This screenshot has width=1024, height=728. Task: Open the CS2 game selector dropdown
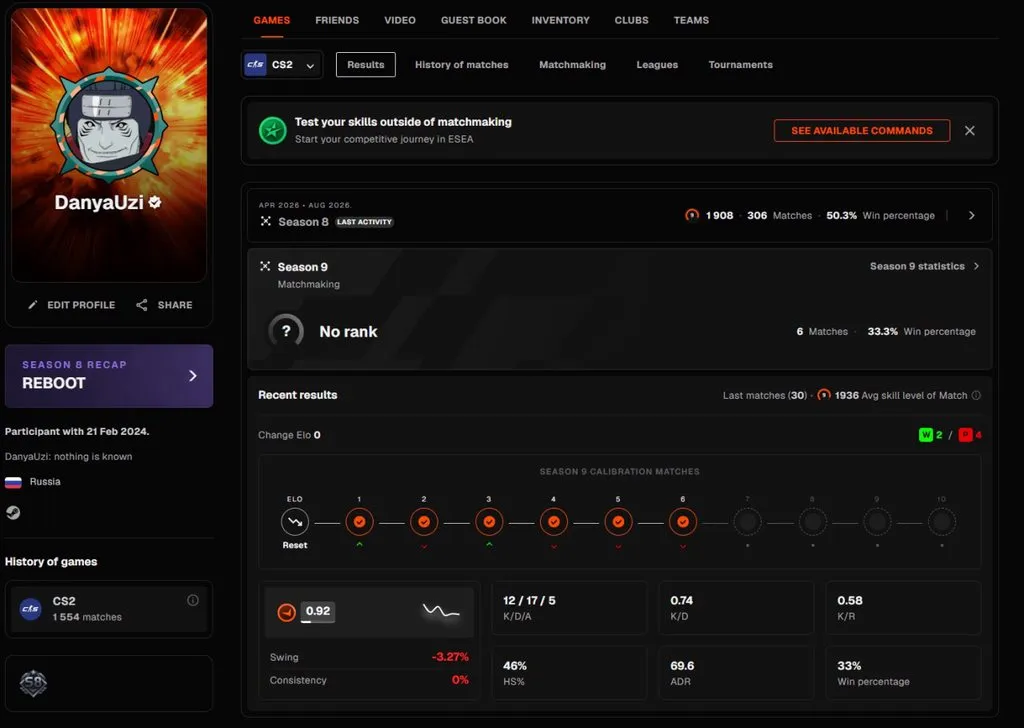[282, 65]
